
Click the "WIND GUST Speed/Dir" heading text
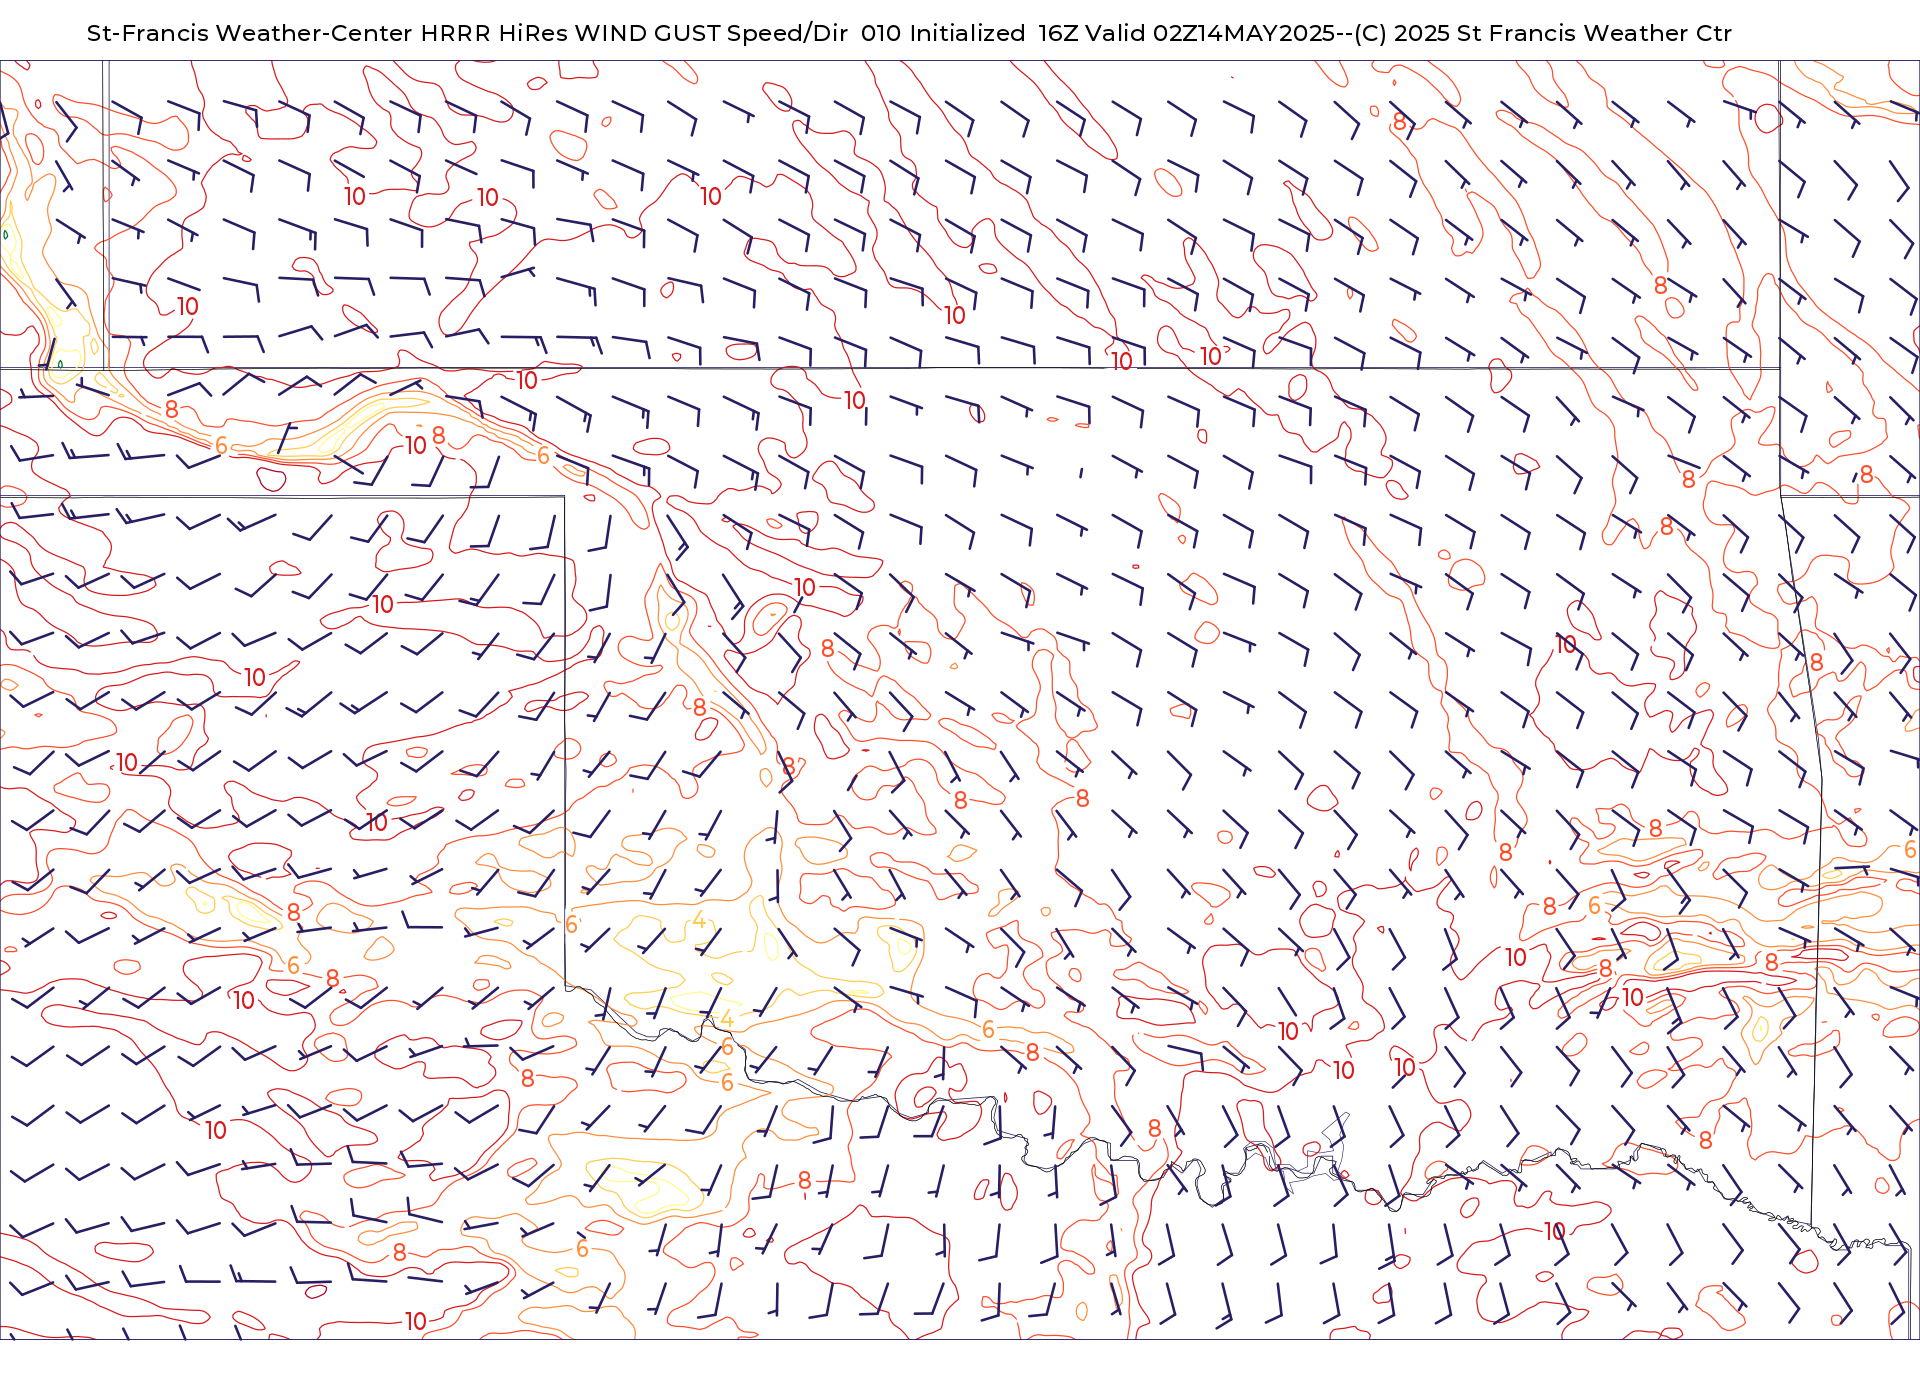click(712, 33)
